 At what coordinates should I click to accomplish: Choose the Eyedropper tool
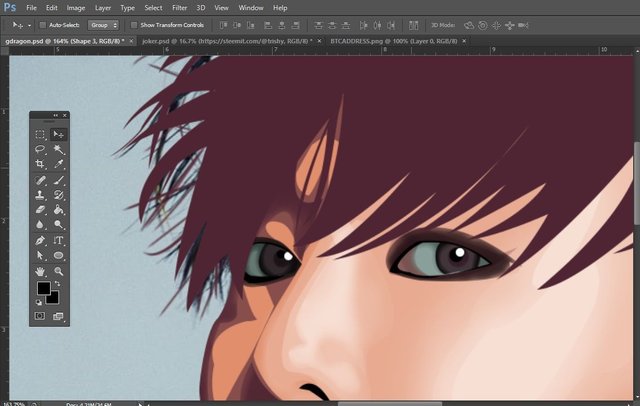tap(58, 164)
